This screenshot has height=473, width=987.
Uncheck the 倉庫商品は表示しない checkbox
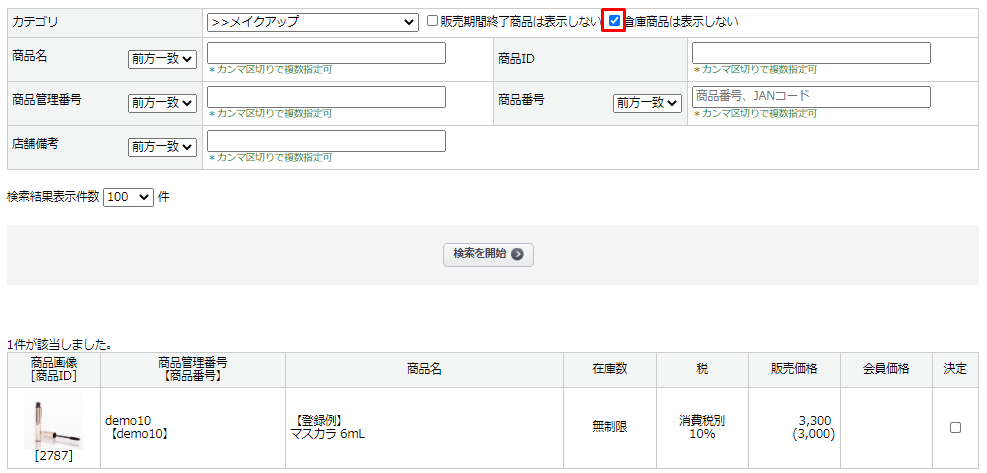click(615, 21)
